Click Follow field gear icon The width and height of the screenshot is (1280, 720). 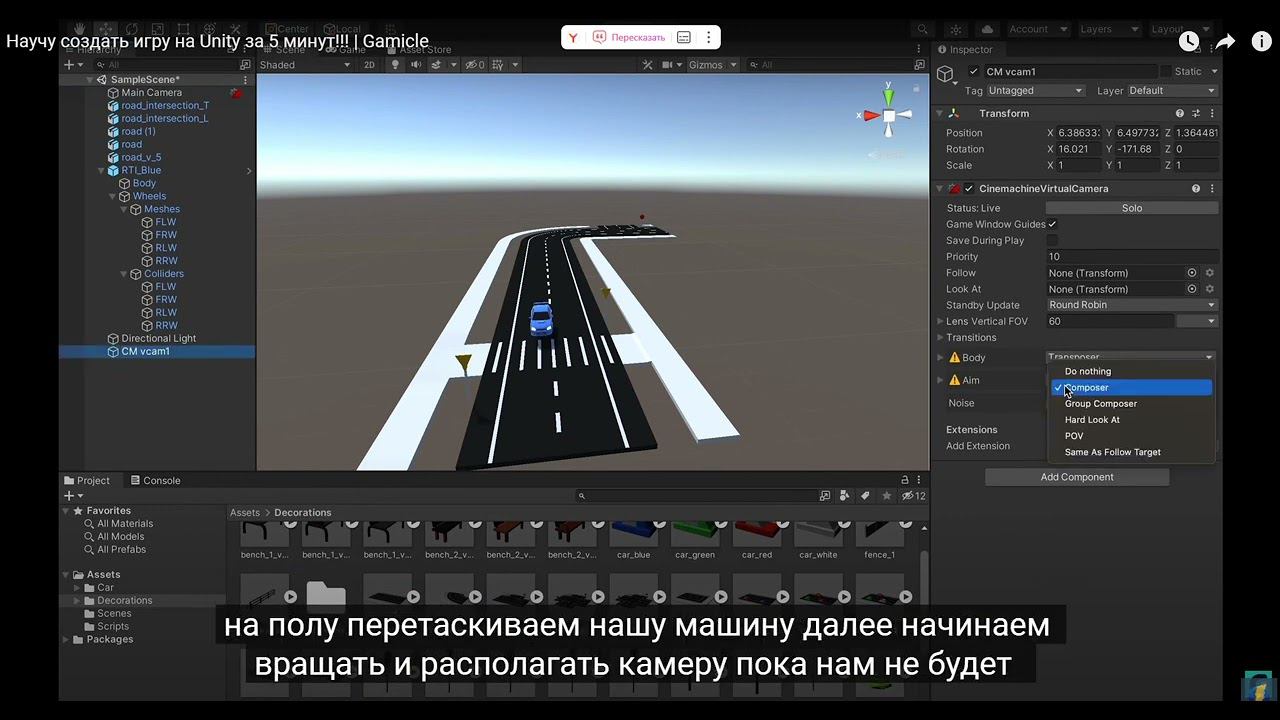coord(1210,273)
